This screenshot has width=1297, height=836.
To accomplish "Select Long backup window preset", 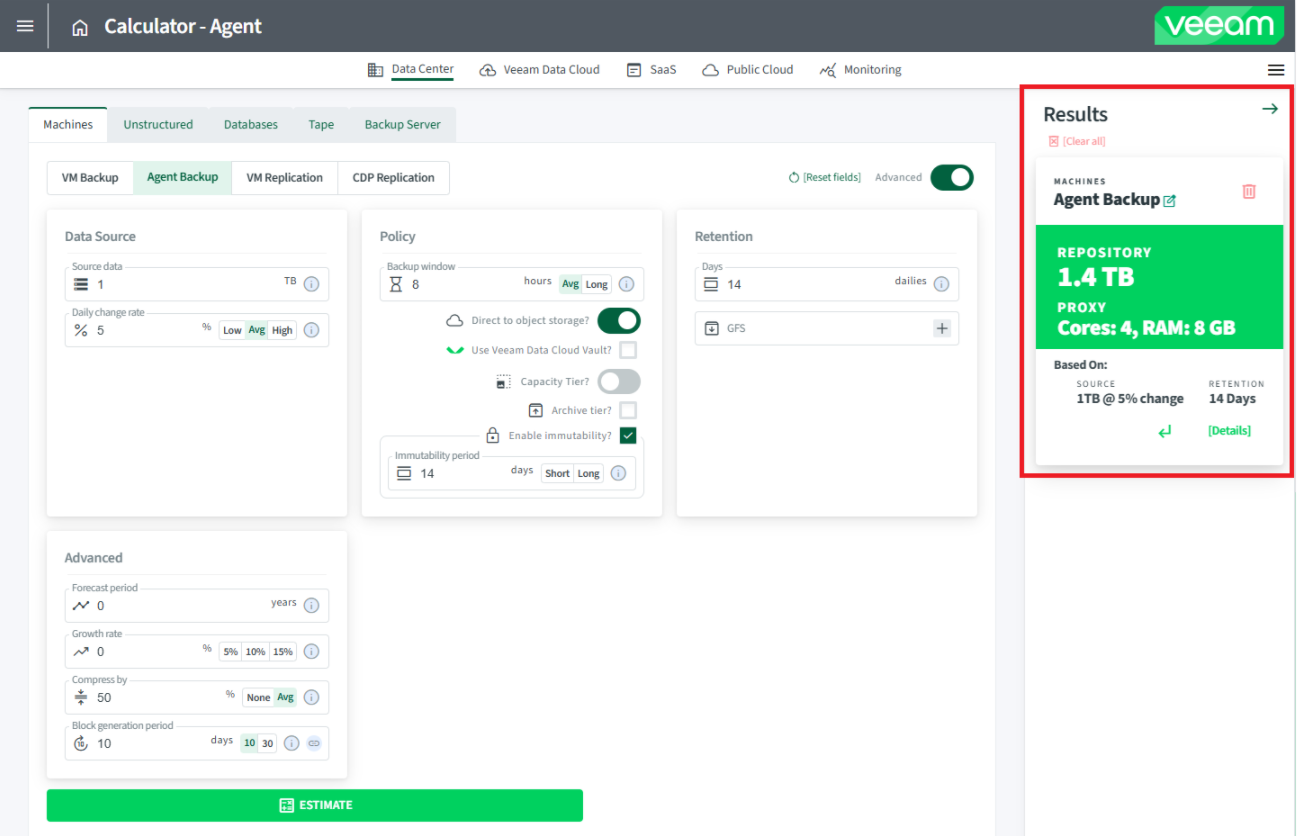I will pos(597,284).
